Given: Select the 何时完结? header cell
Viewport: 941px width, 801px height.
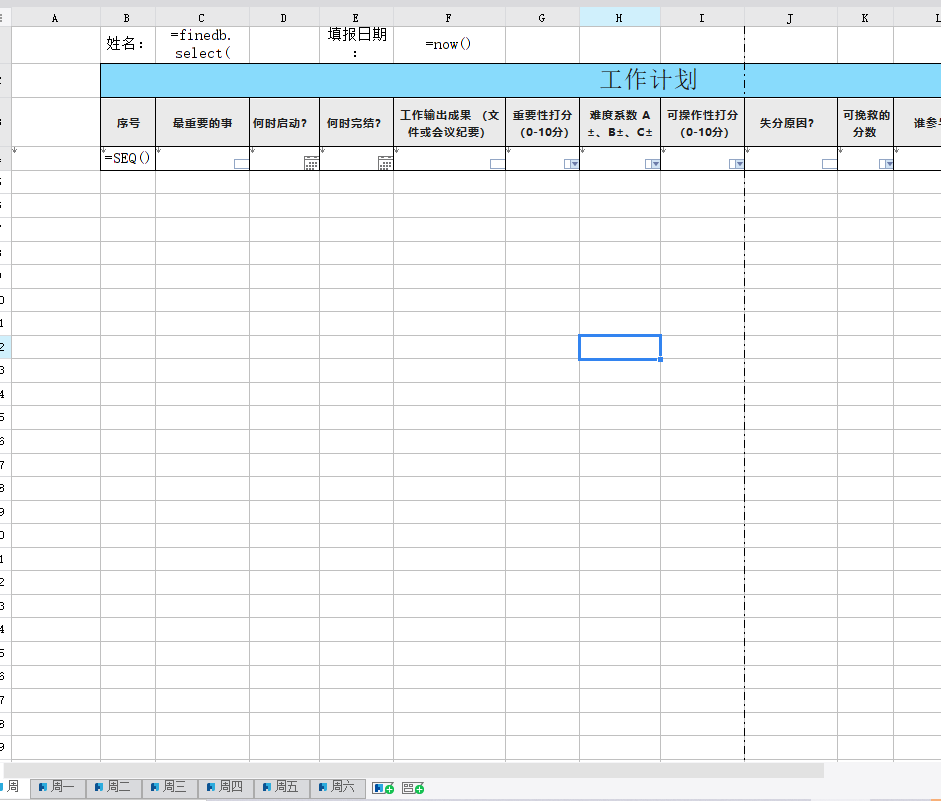Looking at the screenshot, I should tap(356, 122).
